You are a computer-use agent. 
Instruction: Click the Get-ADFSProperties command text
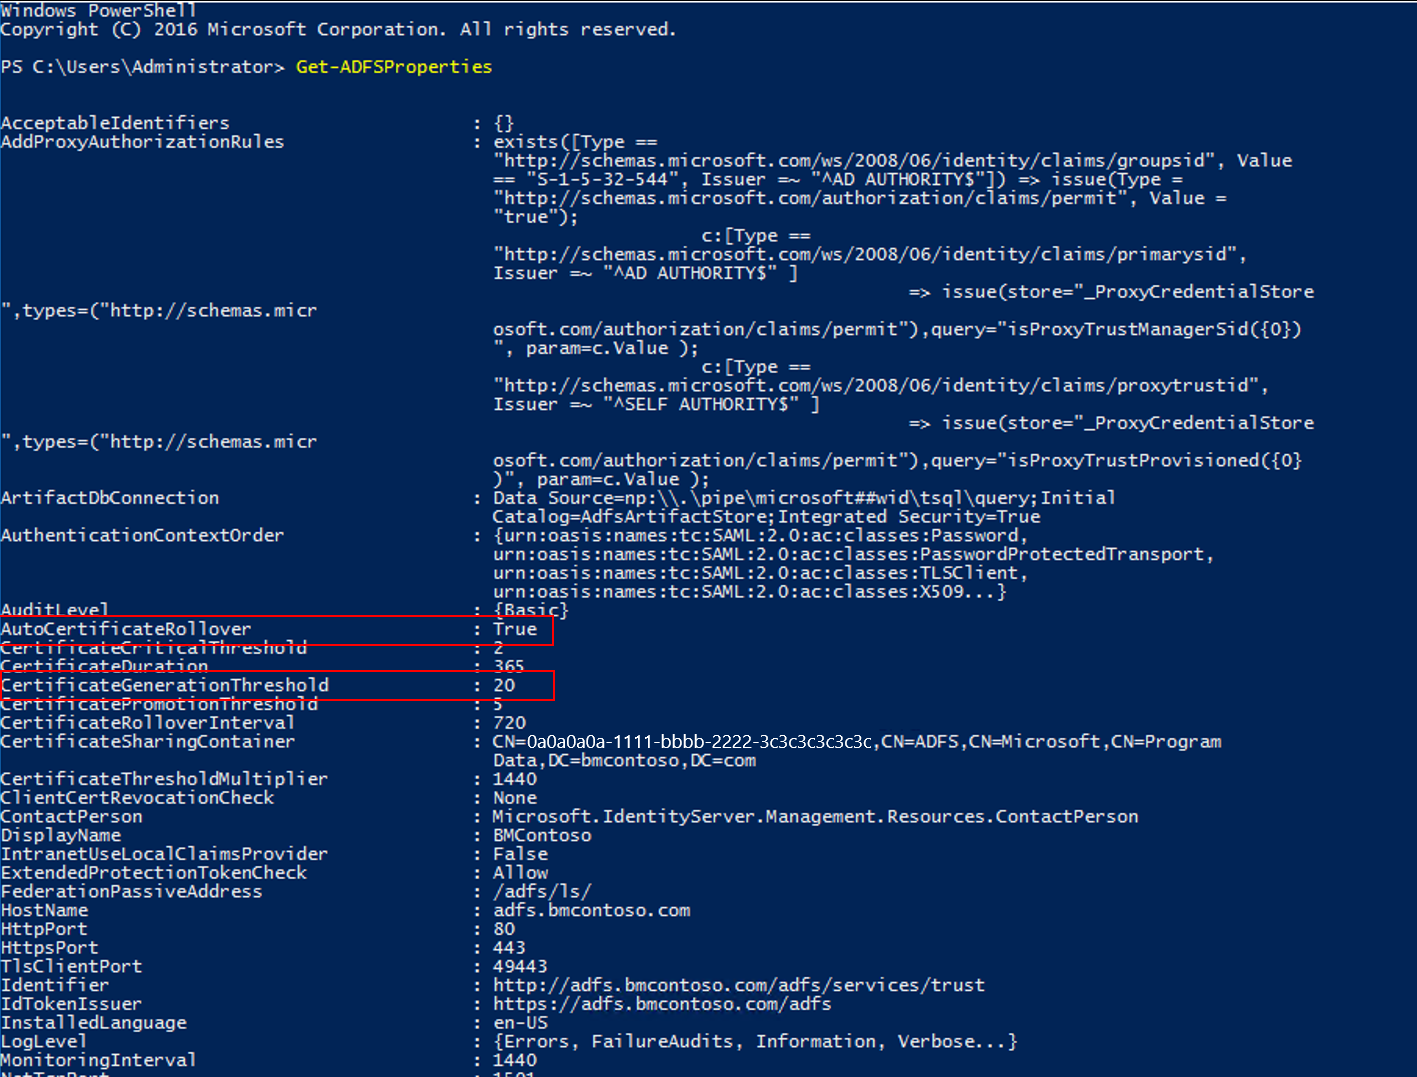click(393, 66)
